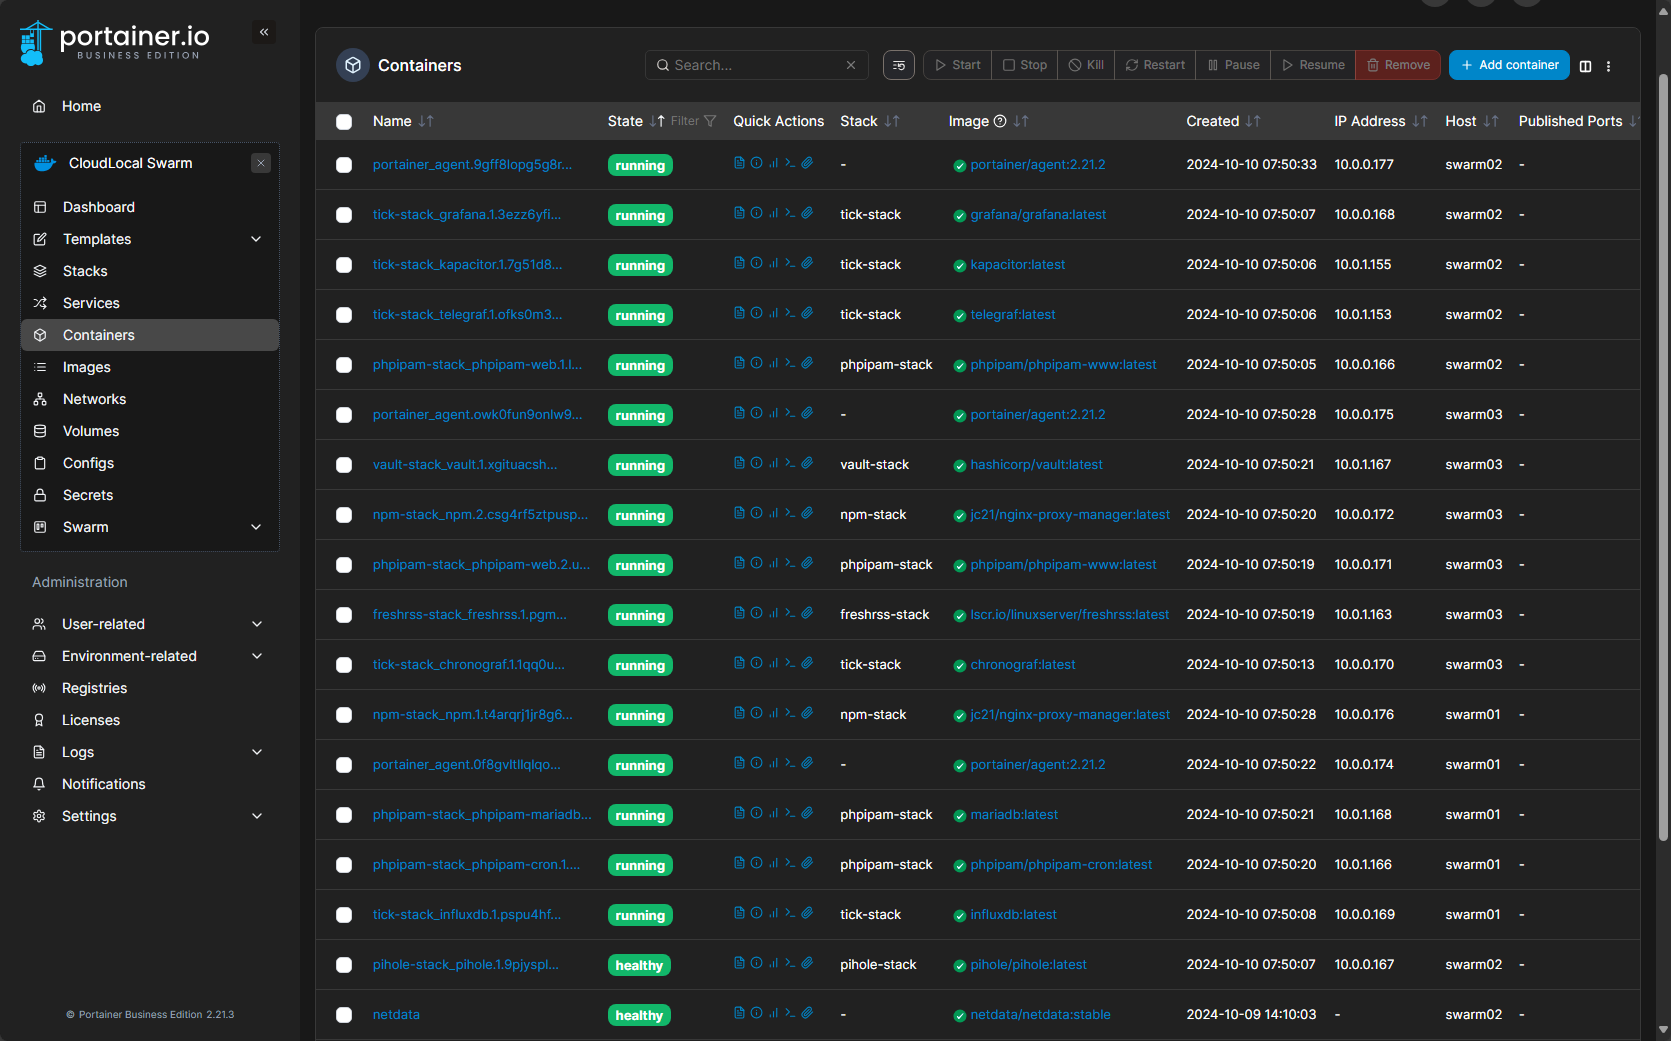Open the Volumes sidebar item
Screen dimensions: 1671x1041
(91, 431)
